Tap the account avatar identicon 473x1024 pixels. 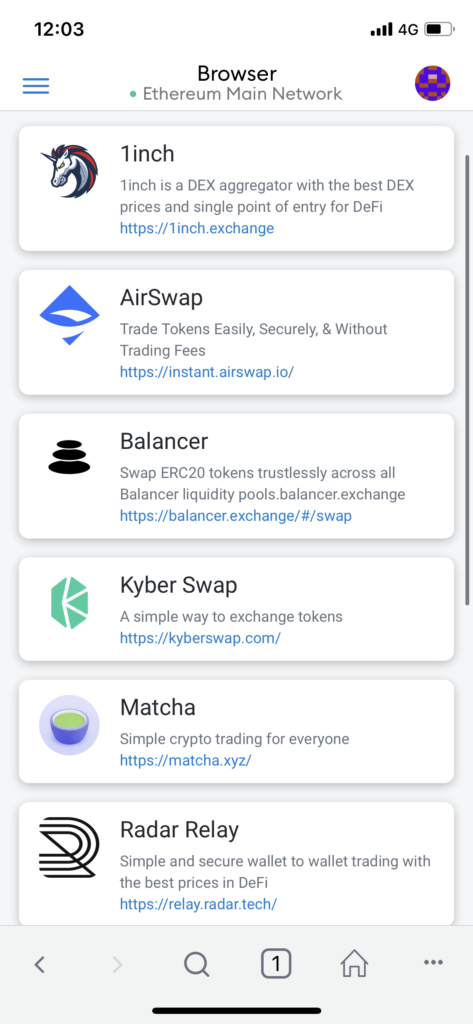point(432,84)
